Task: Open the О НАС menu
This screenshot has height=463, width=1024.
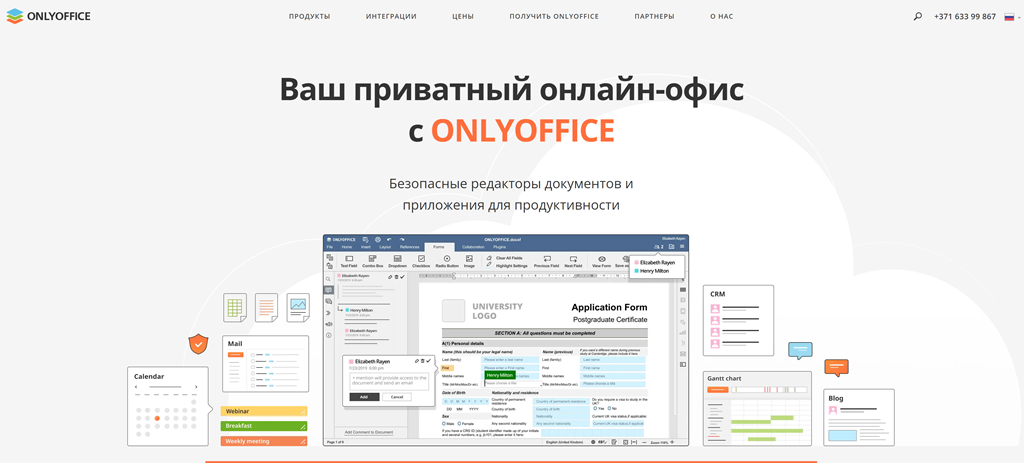Action: pyautogui.click(x=722, y=16)
